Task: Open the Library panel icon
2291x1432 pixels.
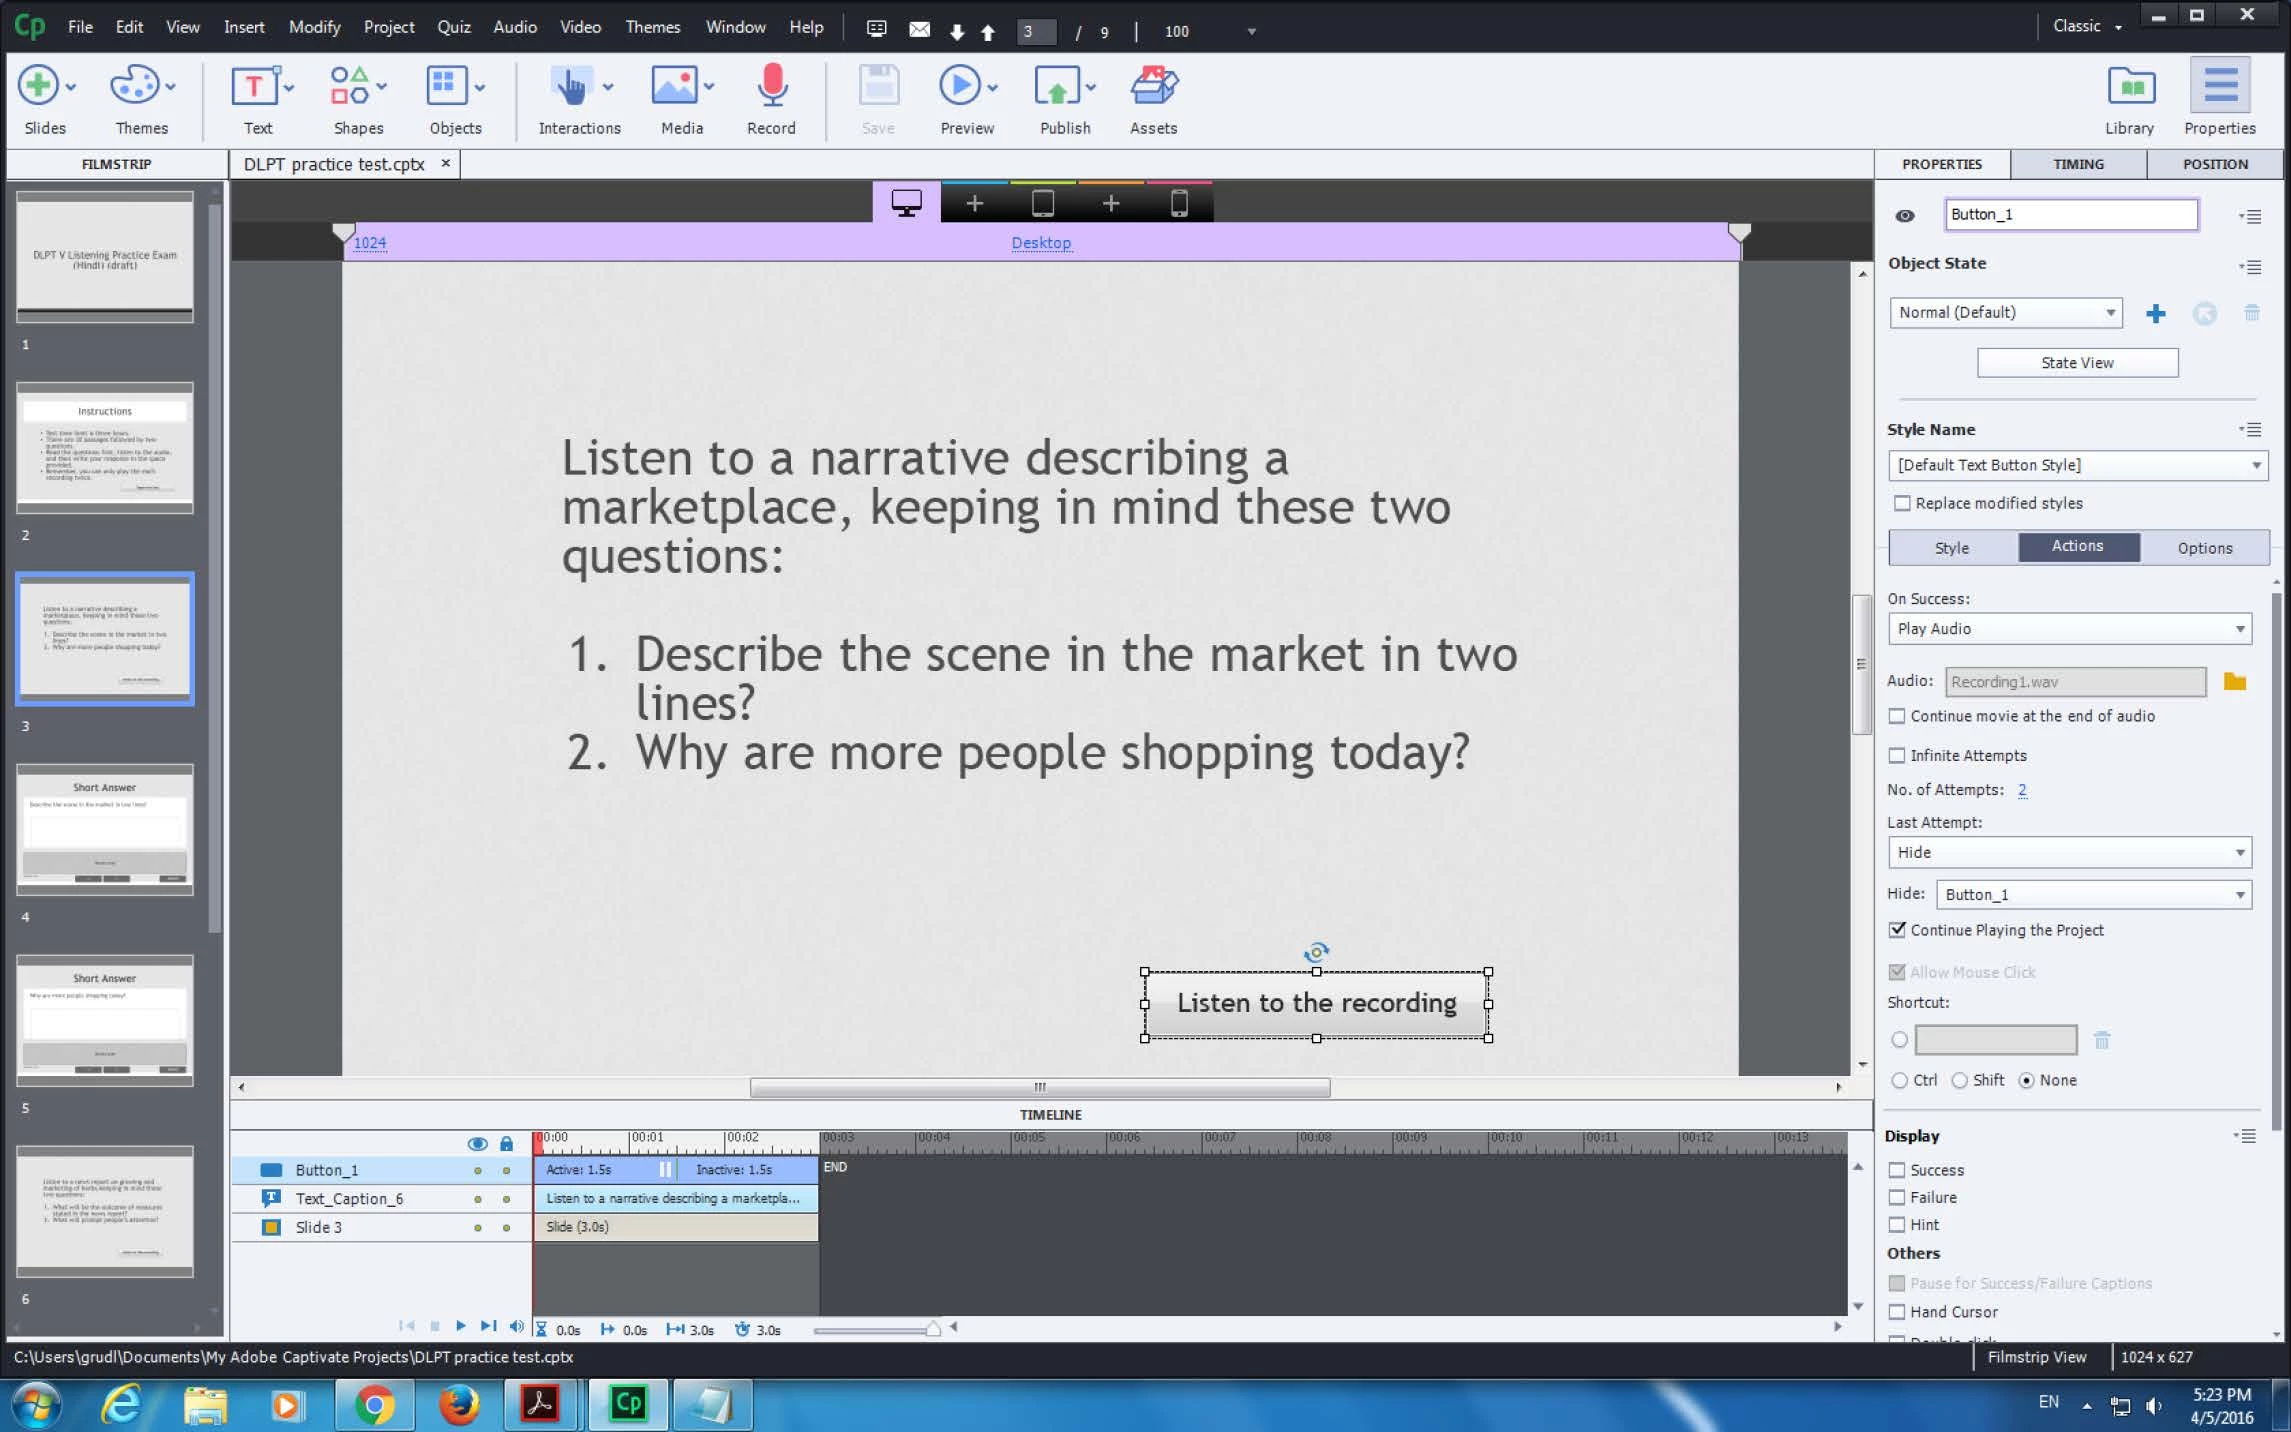Action: (x=2130, y=88)
